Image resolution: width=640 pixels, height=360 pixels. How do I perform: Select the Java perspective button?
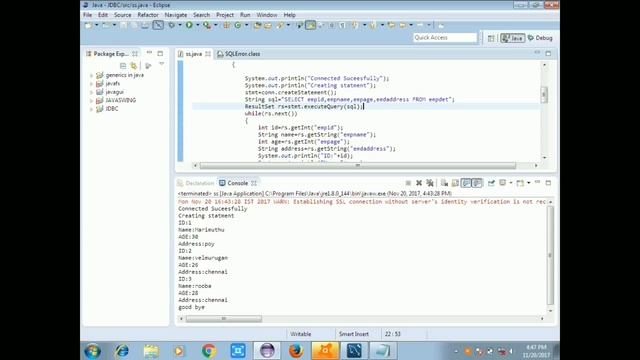click(x=513, y=38)
